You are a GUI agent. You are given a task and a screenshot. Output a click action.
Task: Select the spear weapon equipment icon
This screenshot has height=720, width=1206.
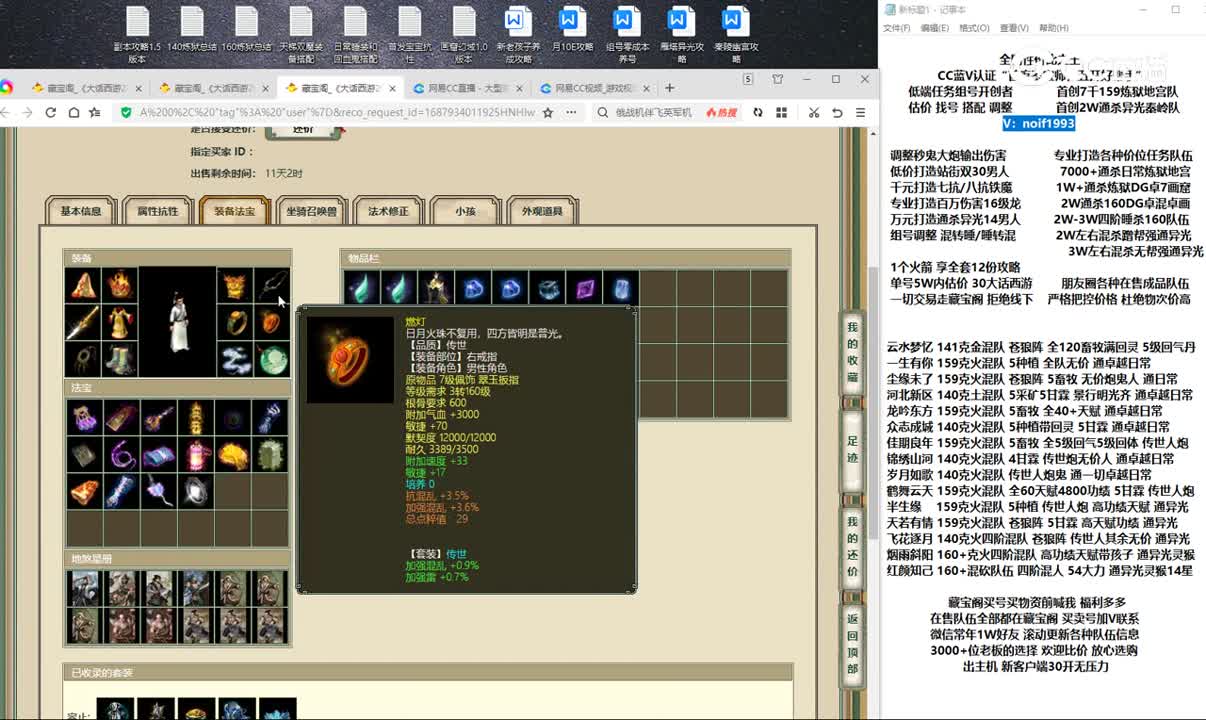pyautogui.click(x=81, y=322)
